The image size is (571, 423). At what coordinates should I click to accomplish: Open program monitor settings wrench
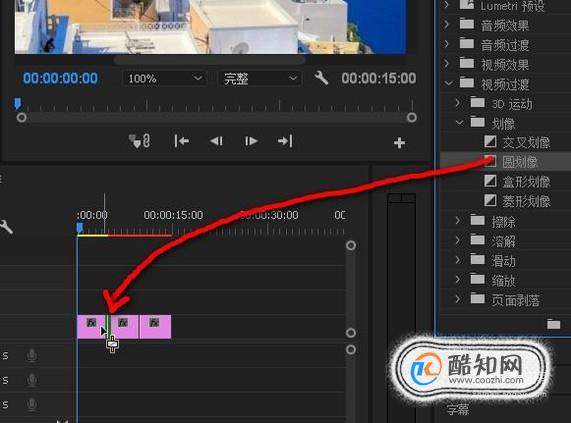pos(321,78)
